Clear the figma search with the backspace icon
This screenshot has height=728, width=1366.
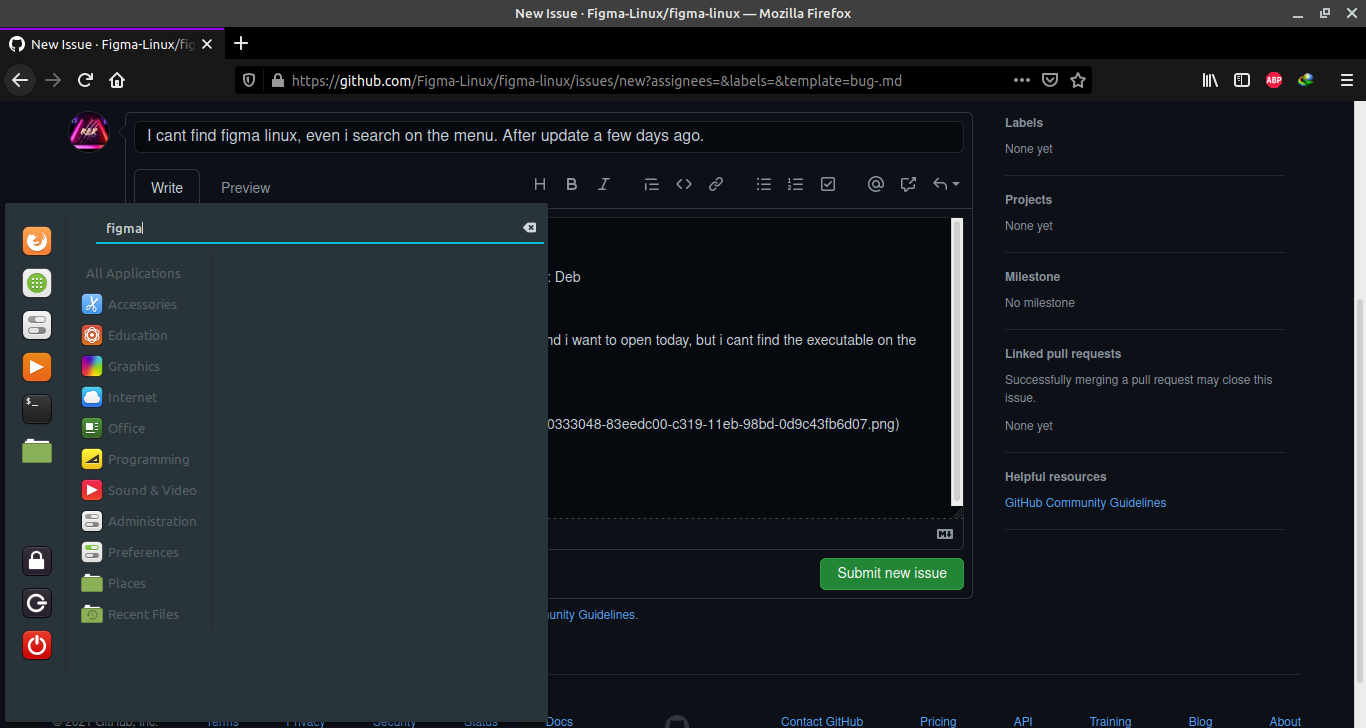pos(530,228)
